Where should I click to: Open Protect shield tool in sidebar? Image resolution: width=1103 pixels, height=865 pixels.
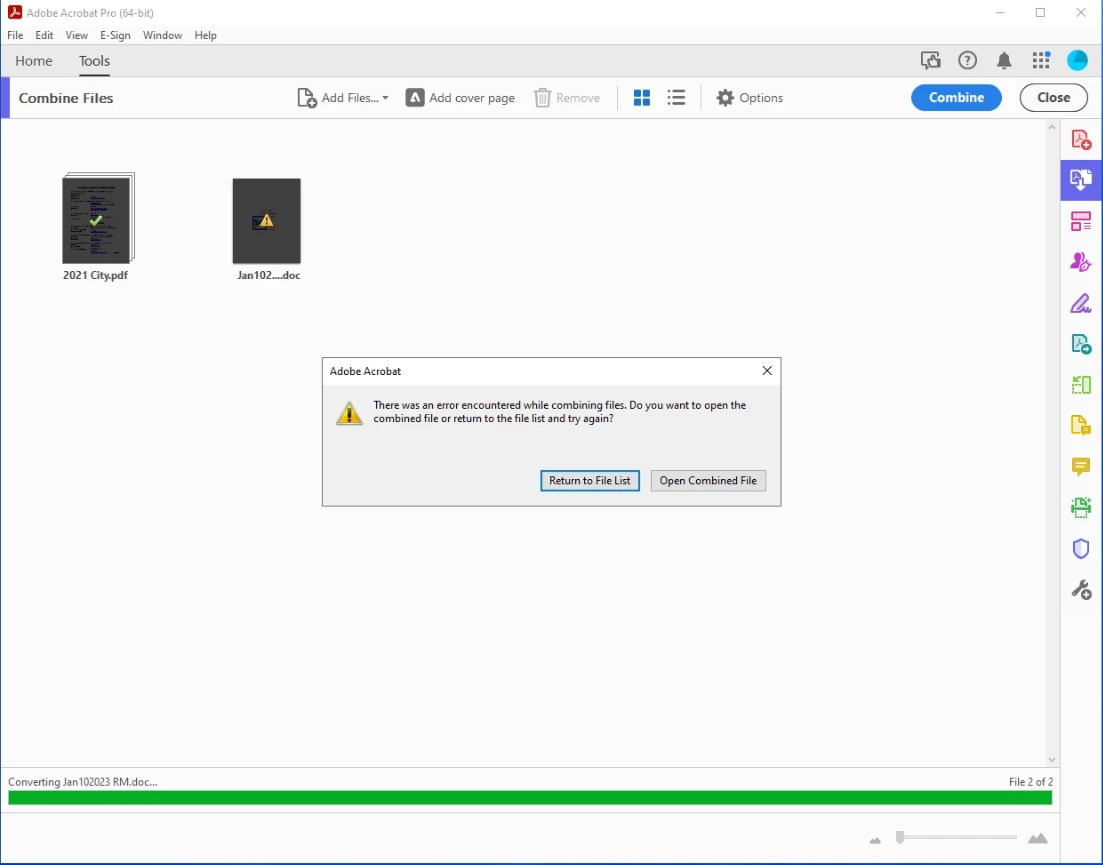[1081, 549]
